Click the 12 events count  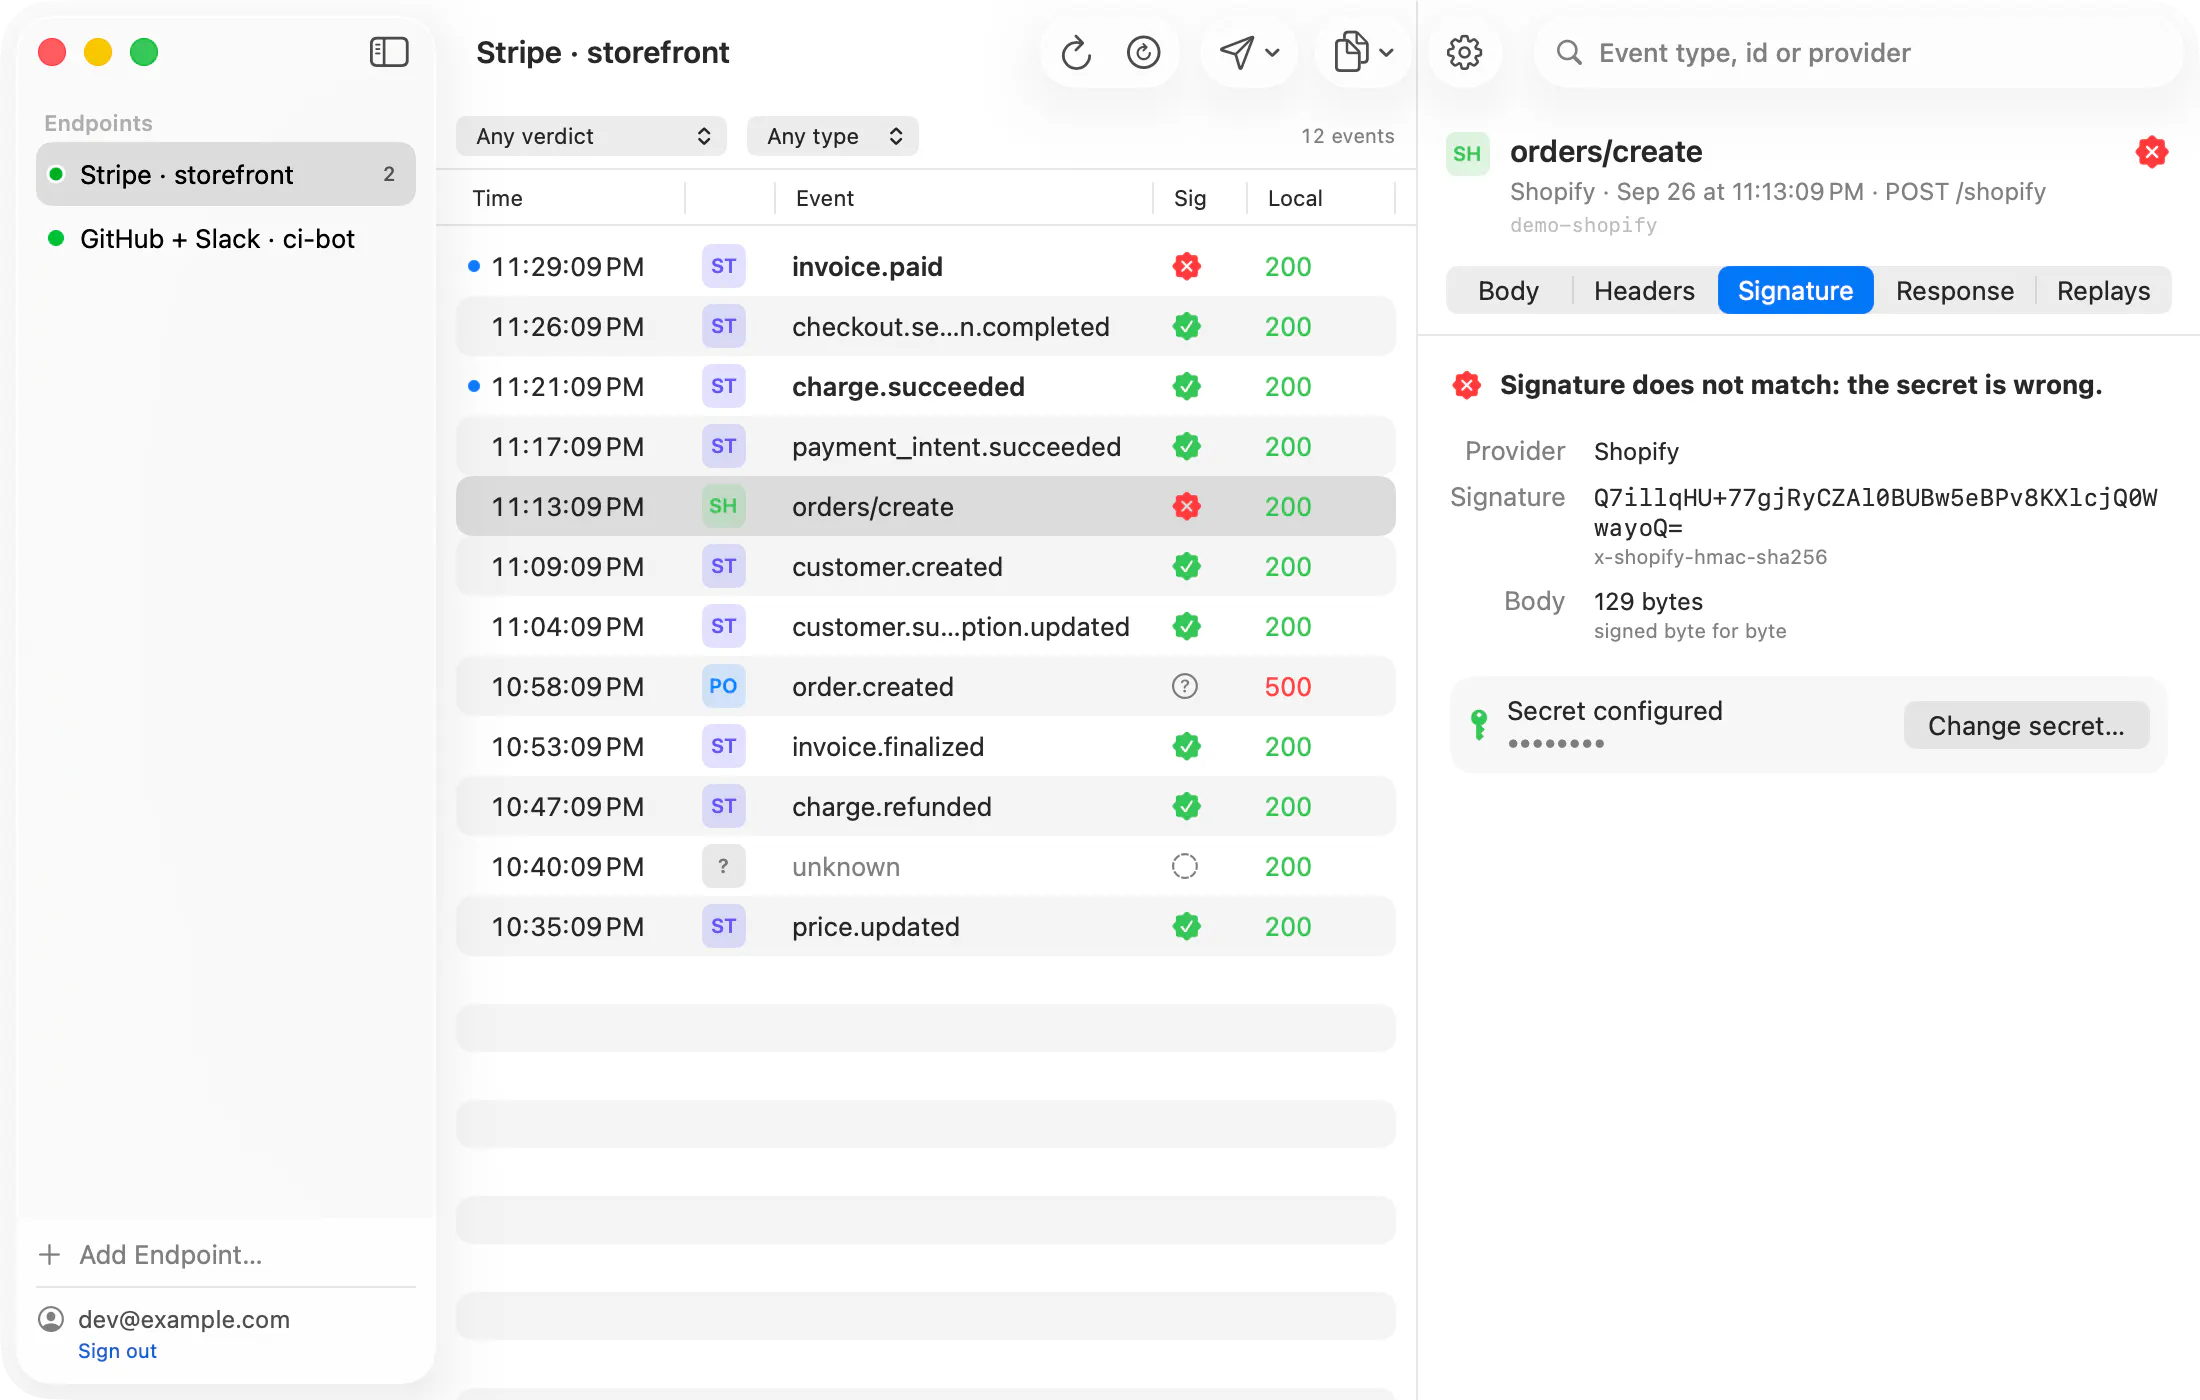(x=1347, y=136)
